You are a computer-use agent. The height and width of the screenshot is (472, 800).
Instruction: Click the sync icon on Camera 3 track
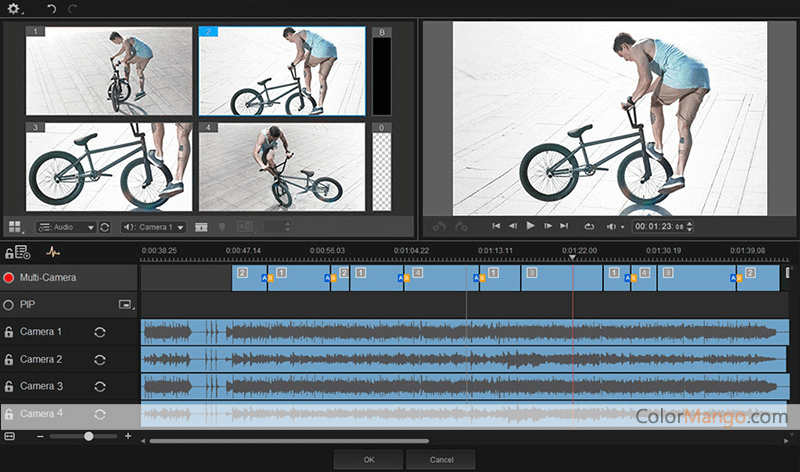[x=100, y=386]
